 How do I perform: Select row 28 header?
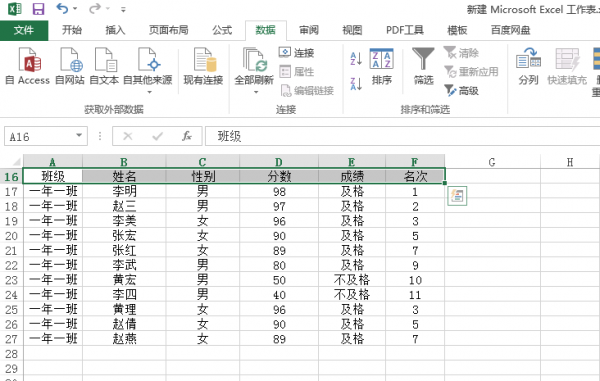(x=11, y=353)
